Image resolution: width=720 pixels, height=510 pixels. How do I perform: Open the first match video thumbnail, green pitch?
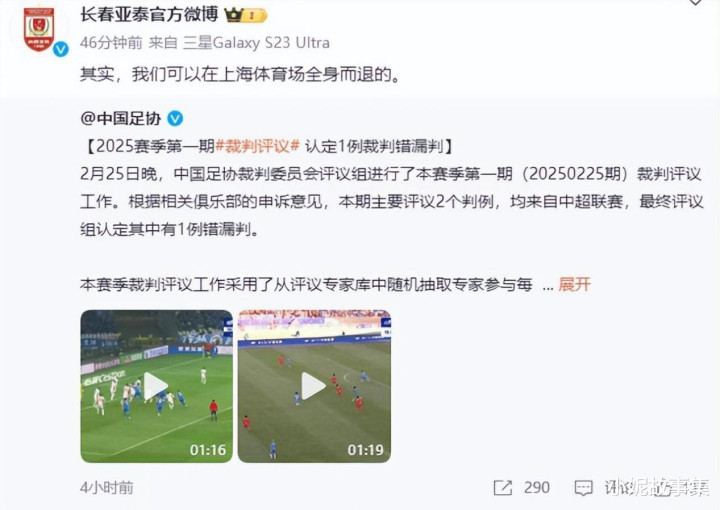tap(157, 386)
